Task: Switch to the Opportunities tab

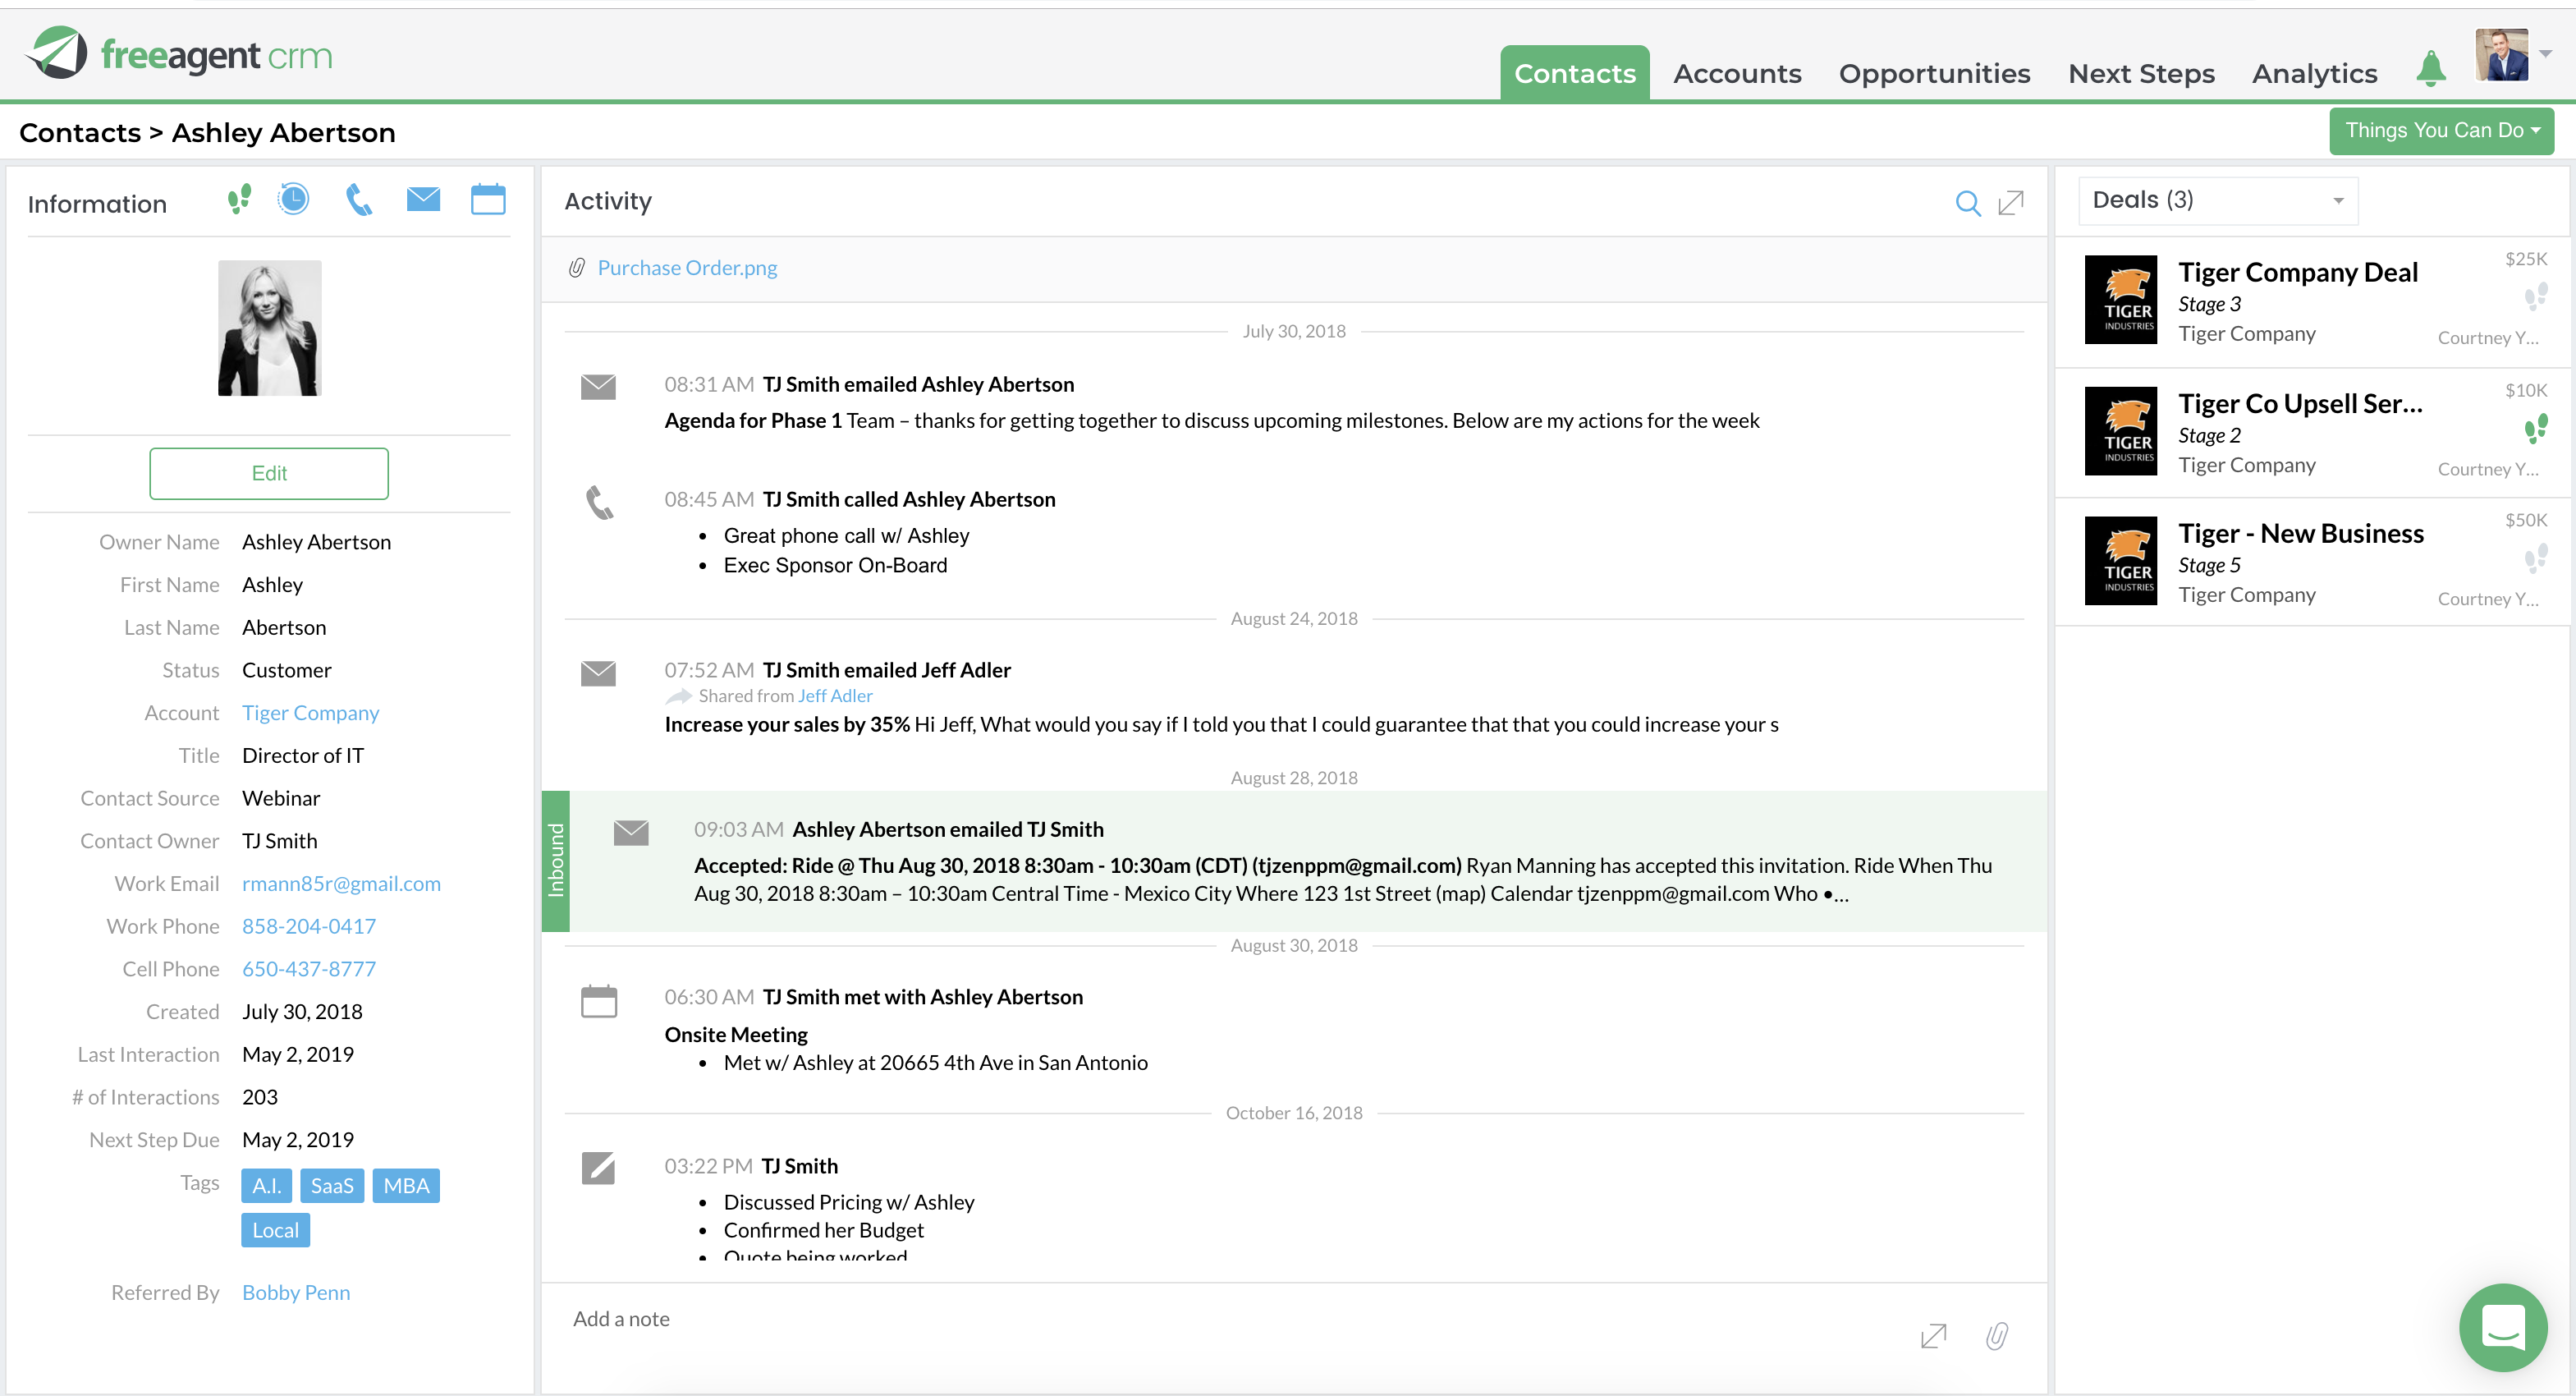Action: coord(1934,74)
